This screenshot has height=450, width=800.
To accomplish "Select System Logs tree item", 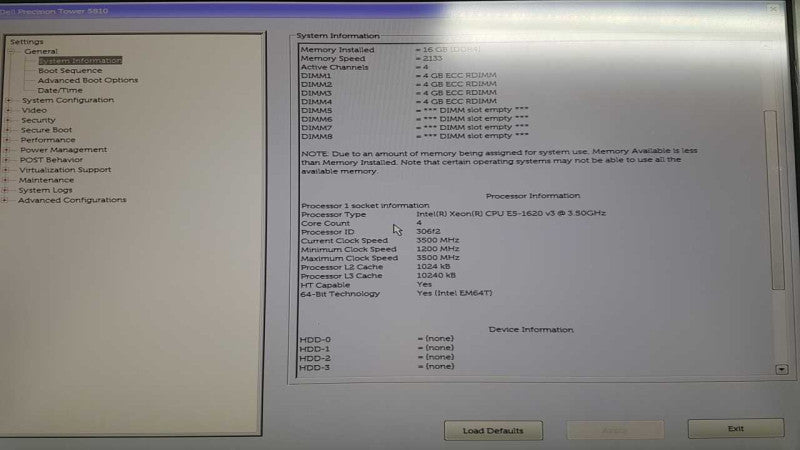I will (x=45, y=190).
